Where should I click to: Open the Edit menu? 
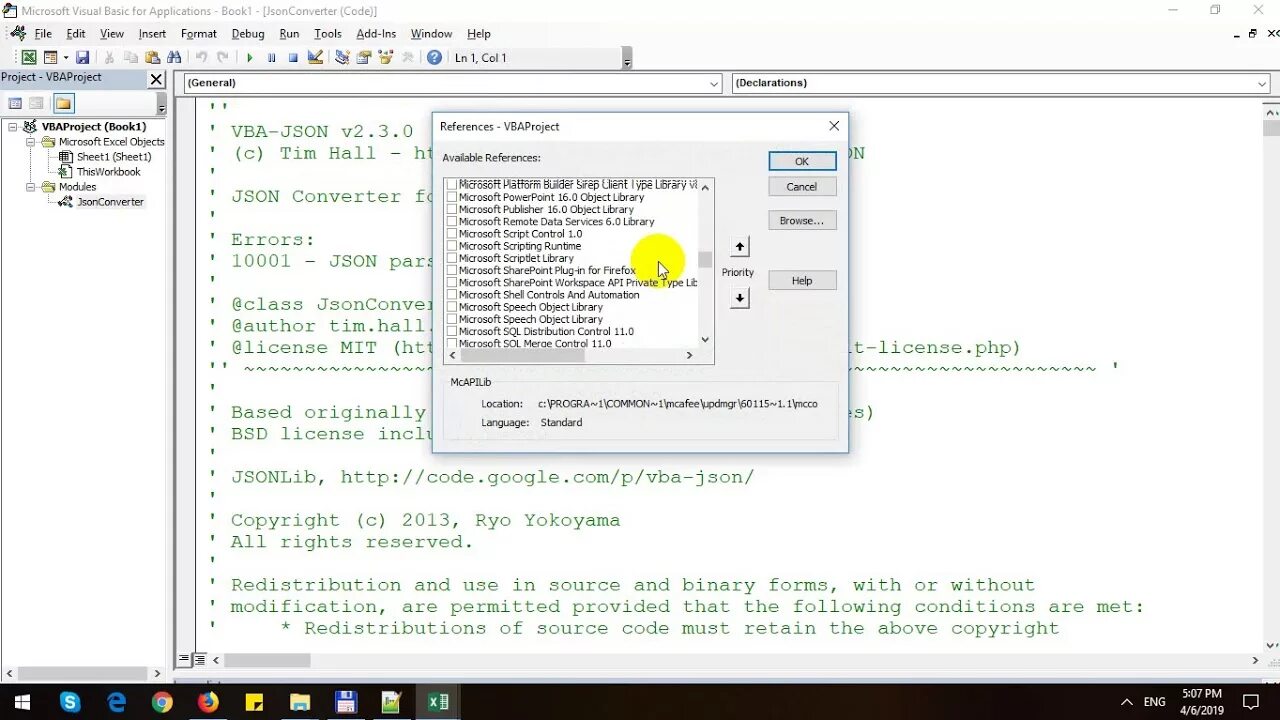(76, 34)
